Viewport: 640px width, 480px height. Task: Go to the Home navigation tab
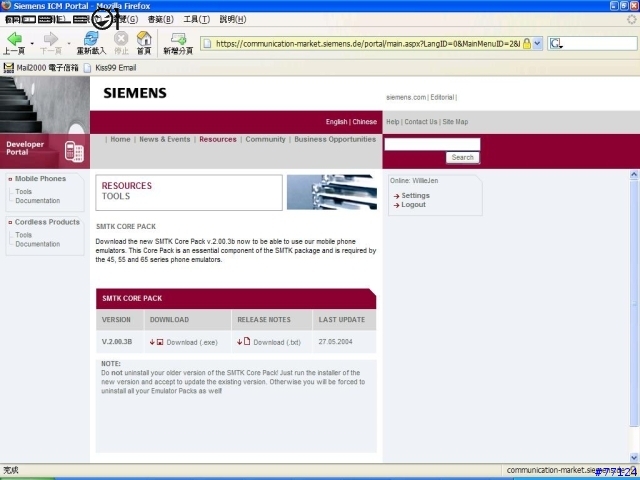pyautogui.click(x=120, y=139)
